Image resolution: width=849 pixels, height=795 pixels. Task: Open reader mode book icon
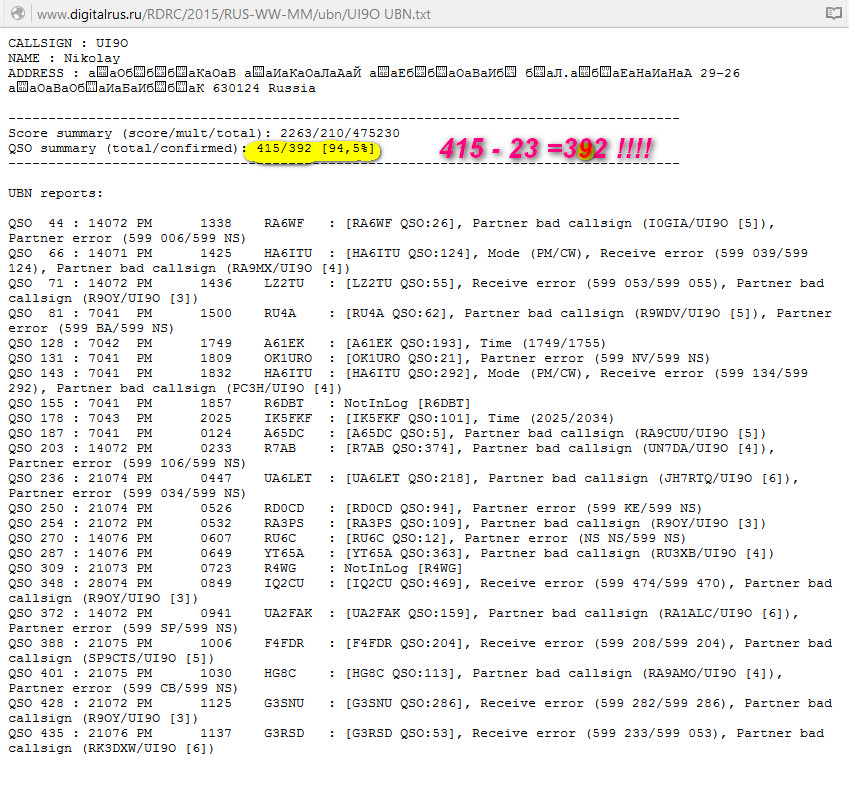833,13
